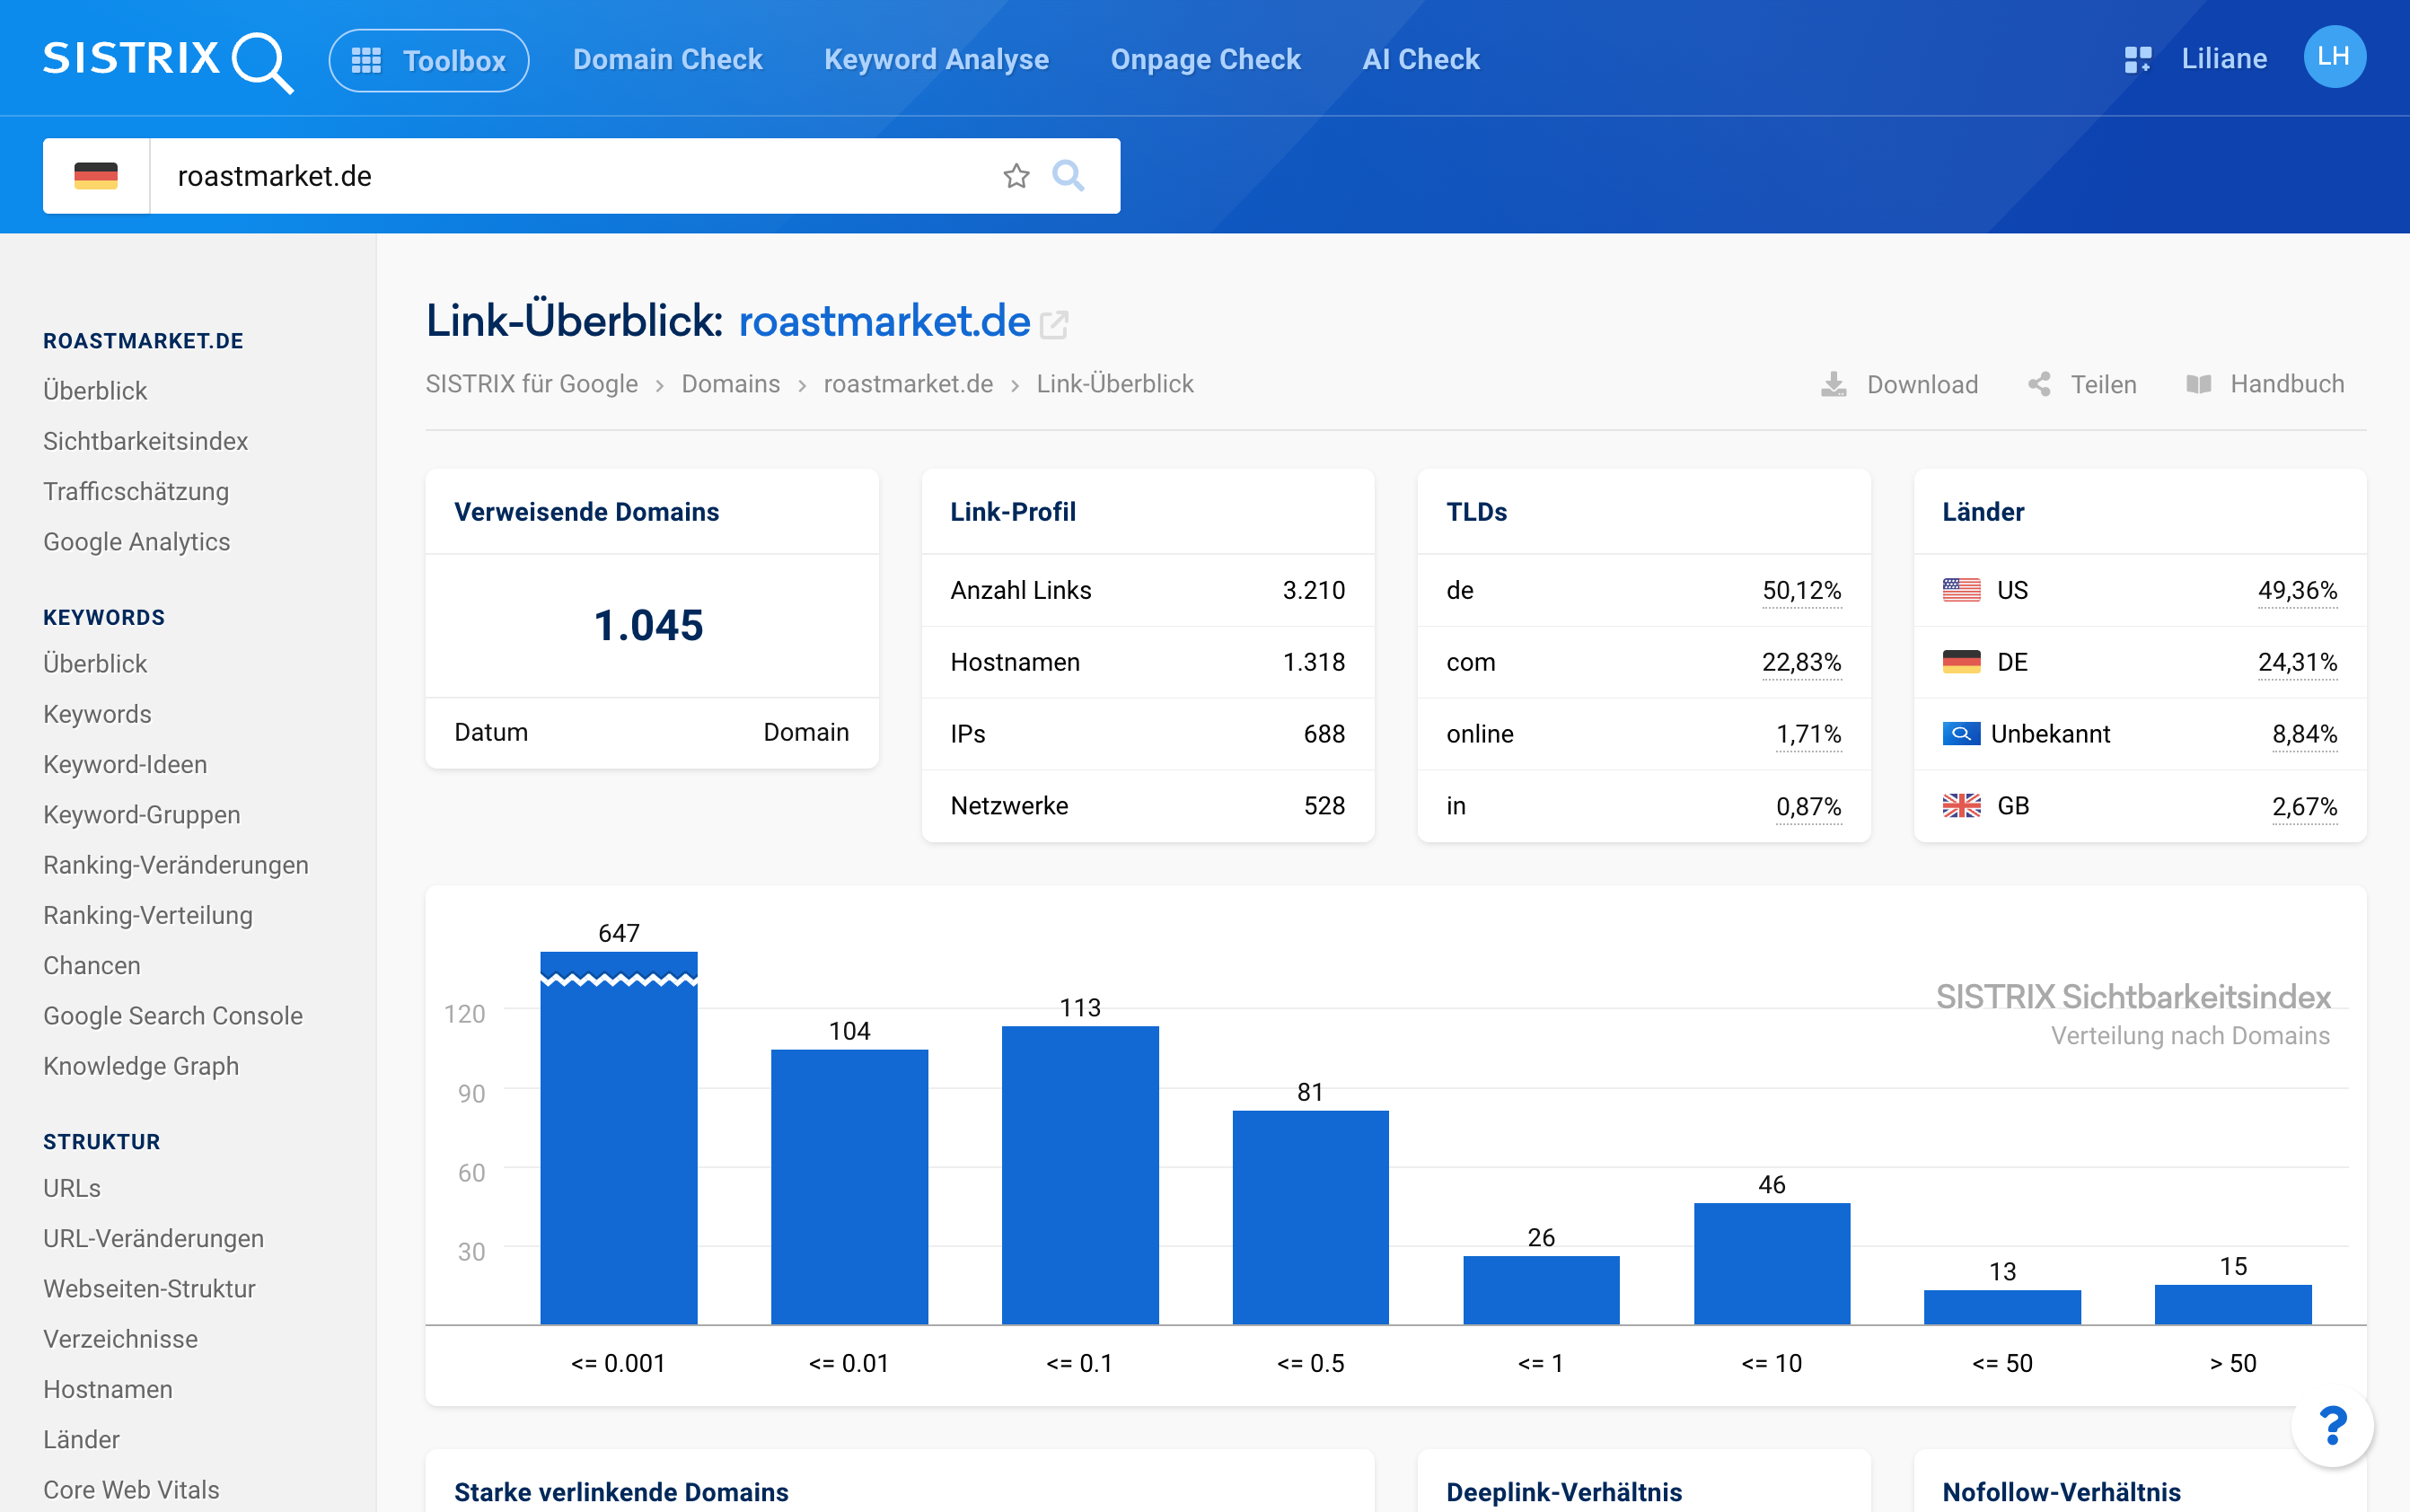Open the Onpage Check menu item
2410x1512 pixels.
[x=1205, y=60]
